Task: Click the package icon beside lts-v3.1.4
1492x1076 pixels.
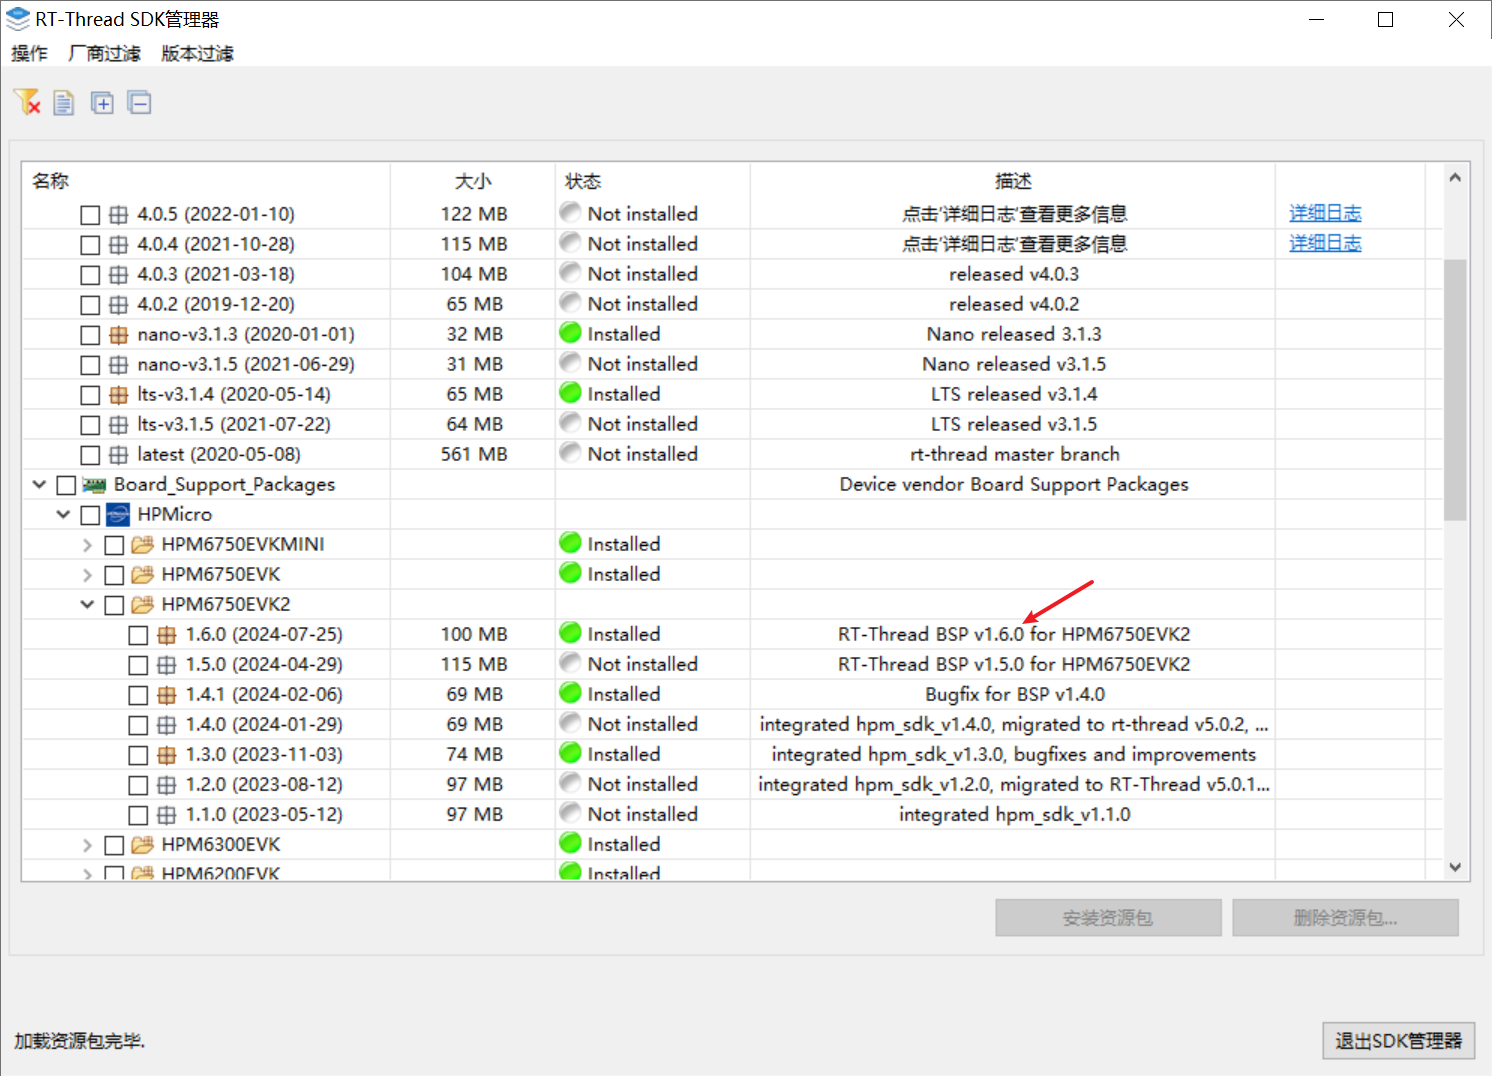Action: coord(119,395)
